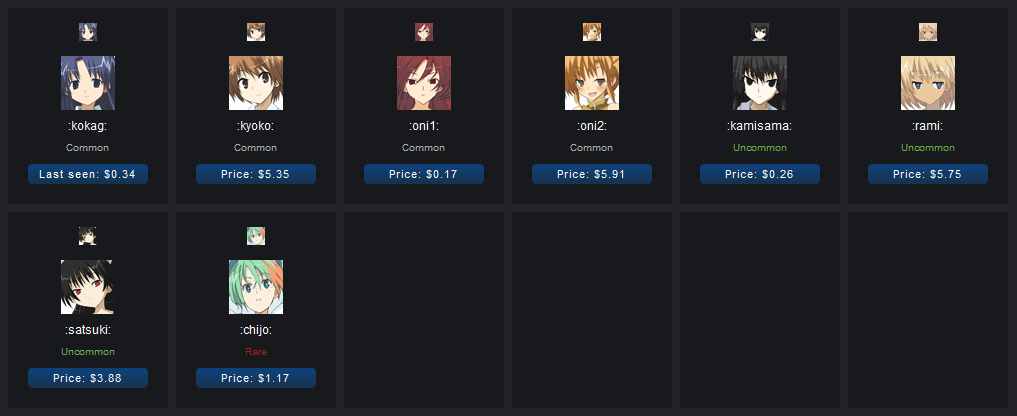The width and height of the screenshot is (1017, 416).
Task: Open the large :kokag: blue-haired portrait
Action: tap(88, 82)
